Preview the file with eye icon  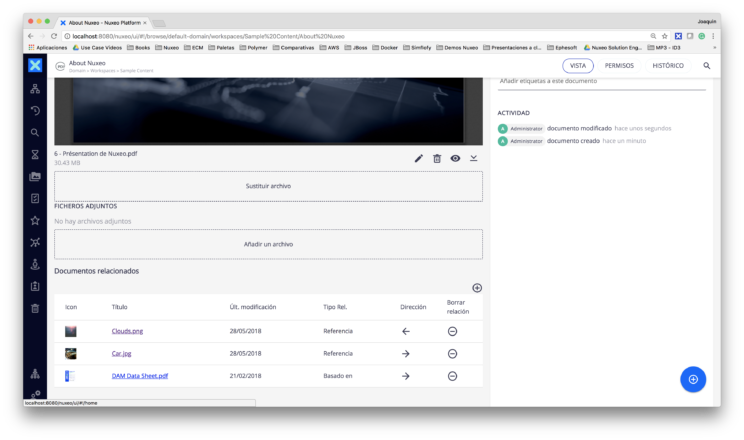(x=455, y=159)
